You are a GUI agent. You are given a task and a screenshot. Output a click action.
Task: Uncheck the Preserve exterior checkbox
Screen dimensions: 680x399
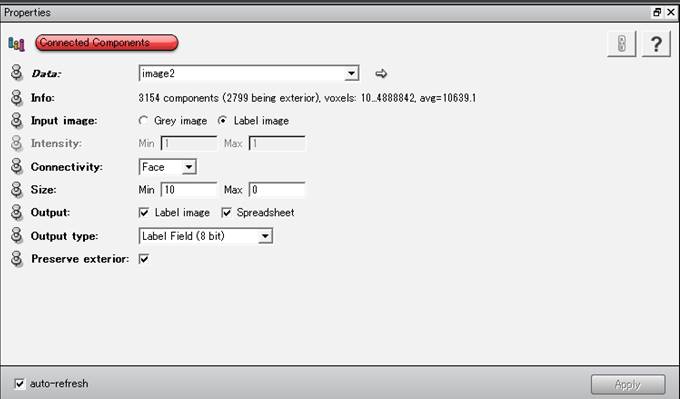144,259
